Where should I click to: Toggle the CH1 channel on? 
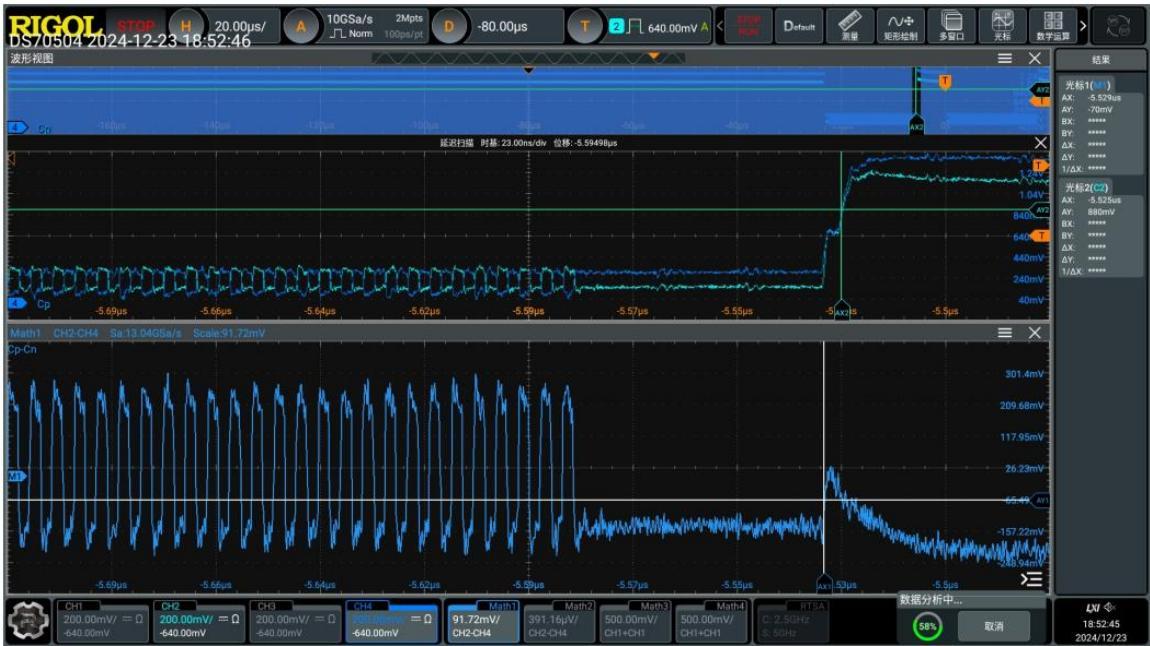[101, 622]
